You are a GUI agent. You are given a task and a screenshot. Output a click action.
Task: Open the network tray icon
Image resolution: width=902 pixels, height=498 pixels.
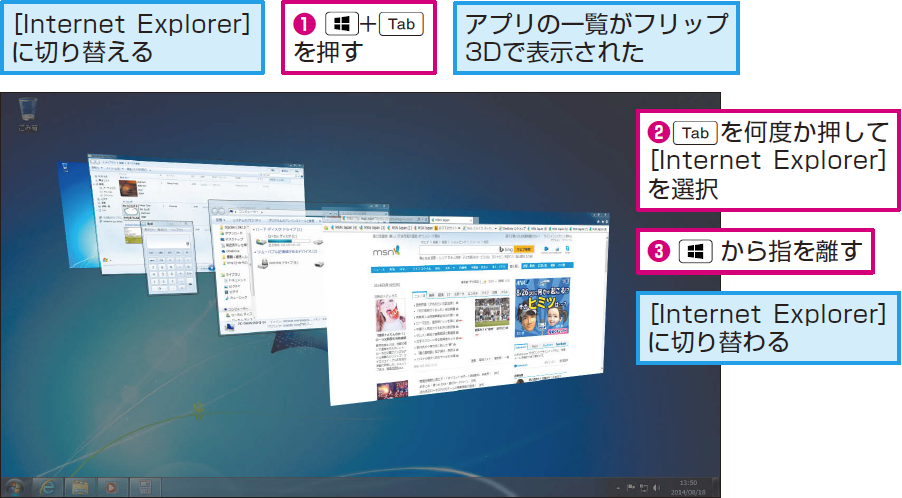[x=644, y=488]
